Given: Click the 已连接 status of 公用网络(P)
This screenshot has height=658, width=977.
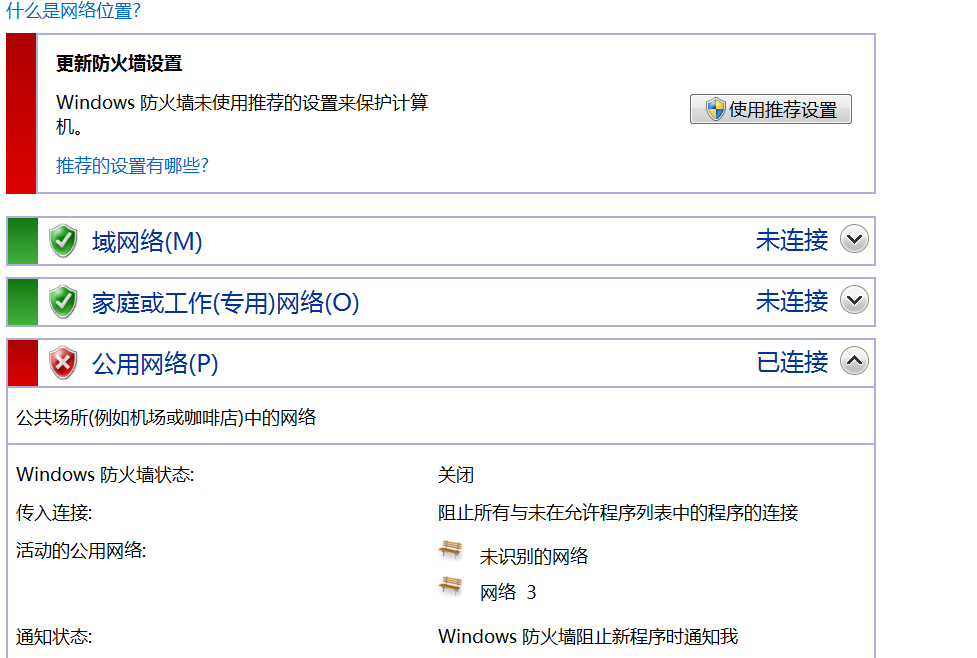Looking at the screenshot, I should tap(792, 362).
